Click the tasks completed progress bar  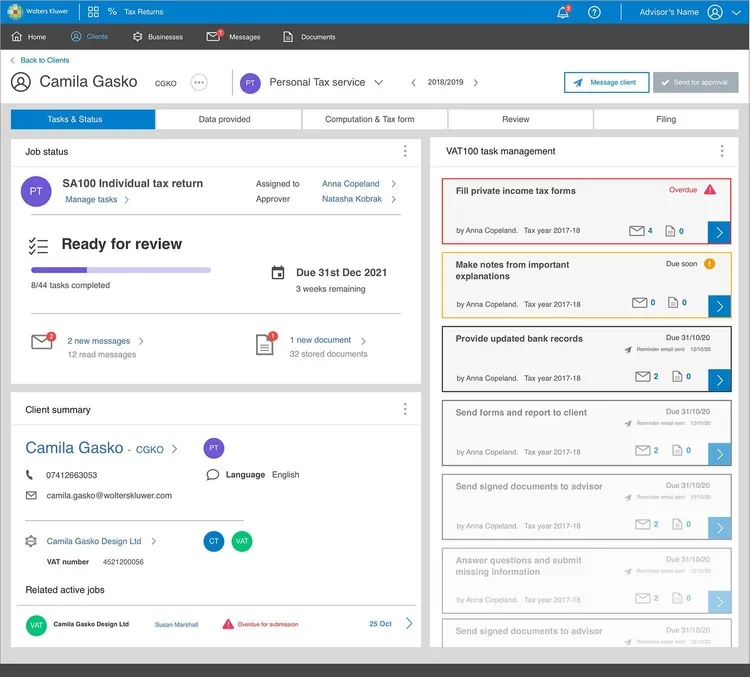pyautogui.click(x=121, y=270)
